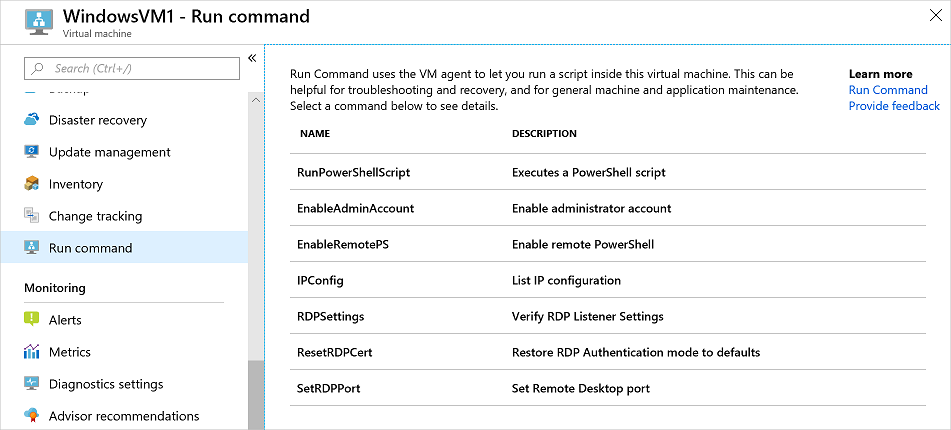Click the Change tracking icon
Image resolution: width=951 pixels, height=430 pixels.
point(31,216)
